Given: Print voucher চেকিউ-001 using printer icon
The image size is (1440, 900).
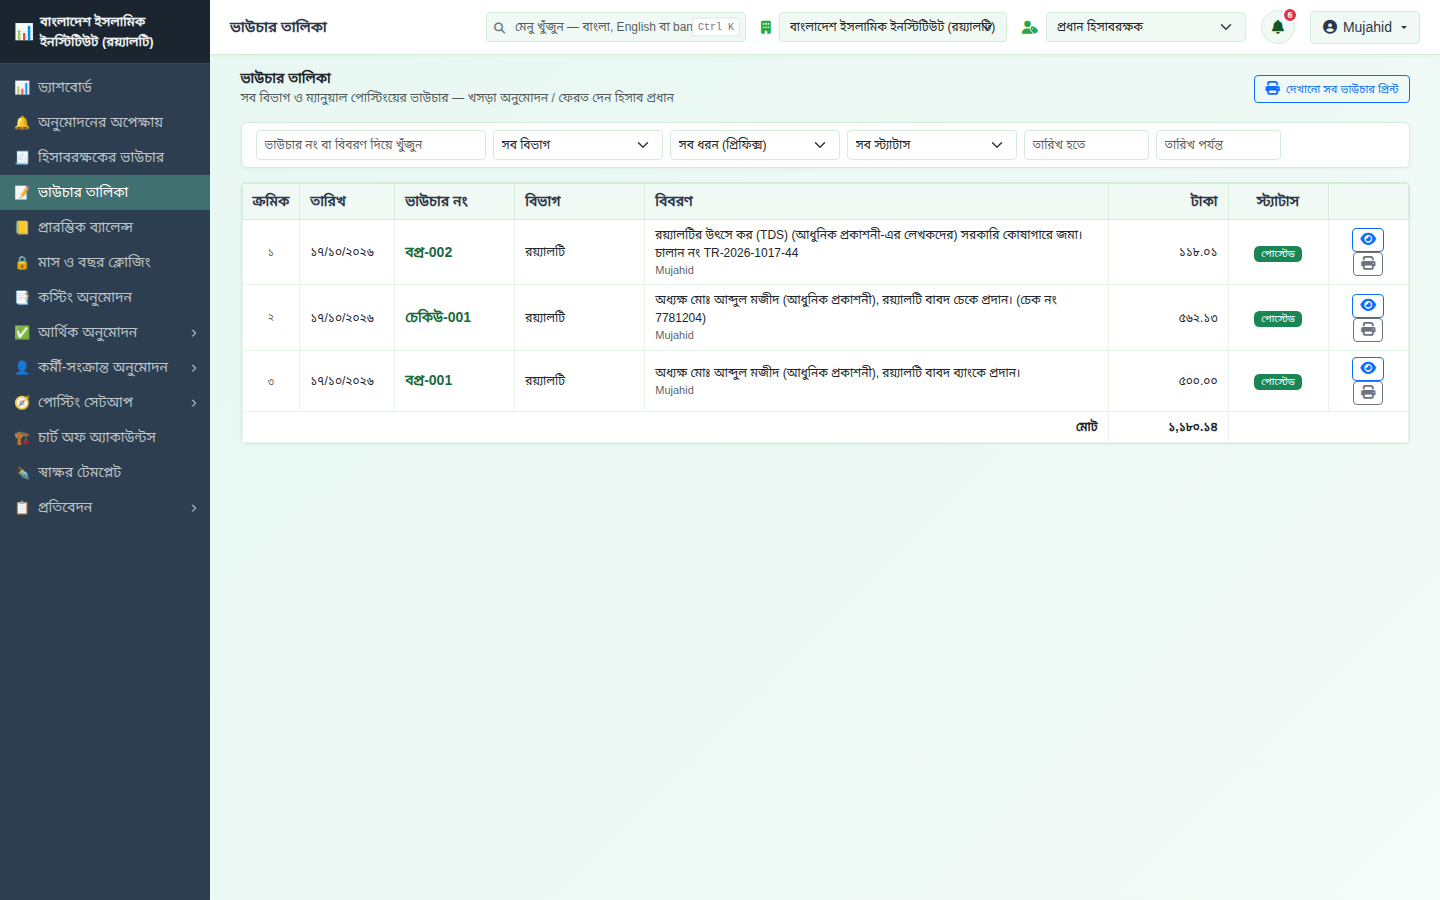Looking at the screenshot, I should click(1368, 330).
